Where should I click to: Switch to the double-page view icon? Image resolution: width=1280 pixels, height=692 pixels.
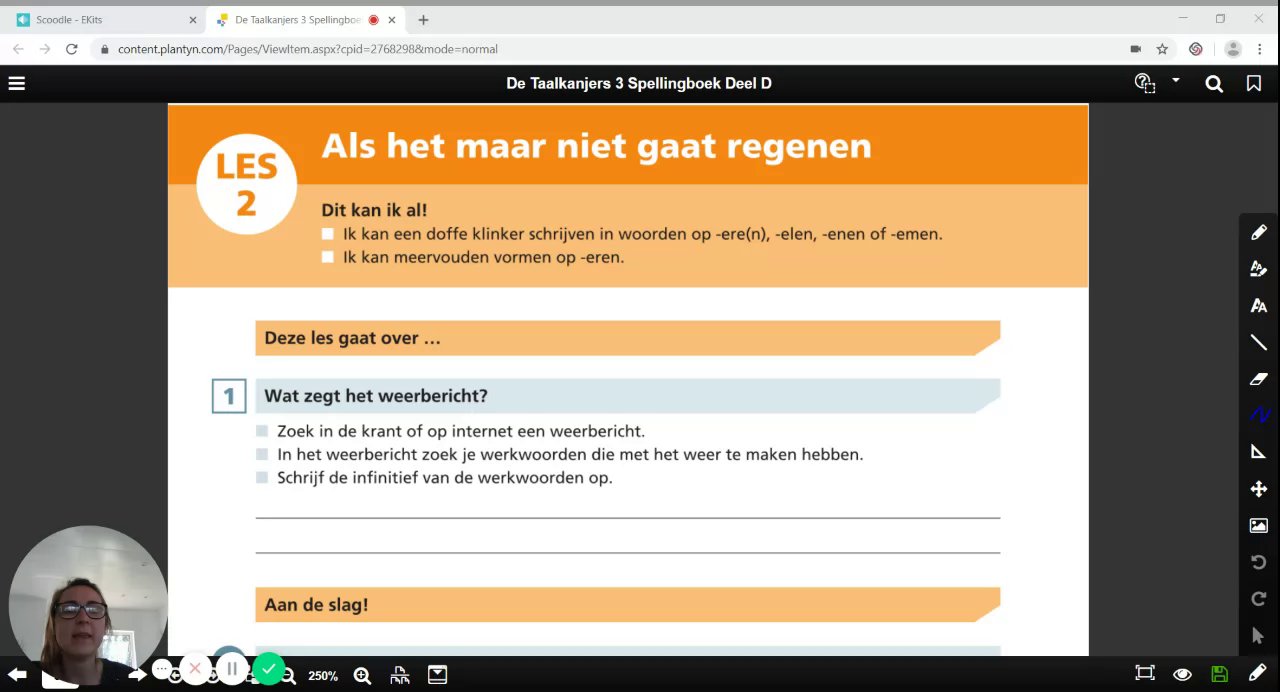(400, 675)
